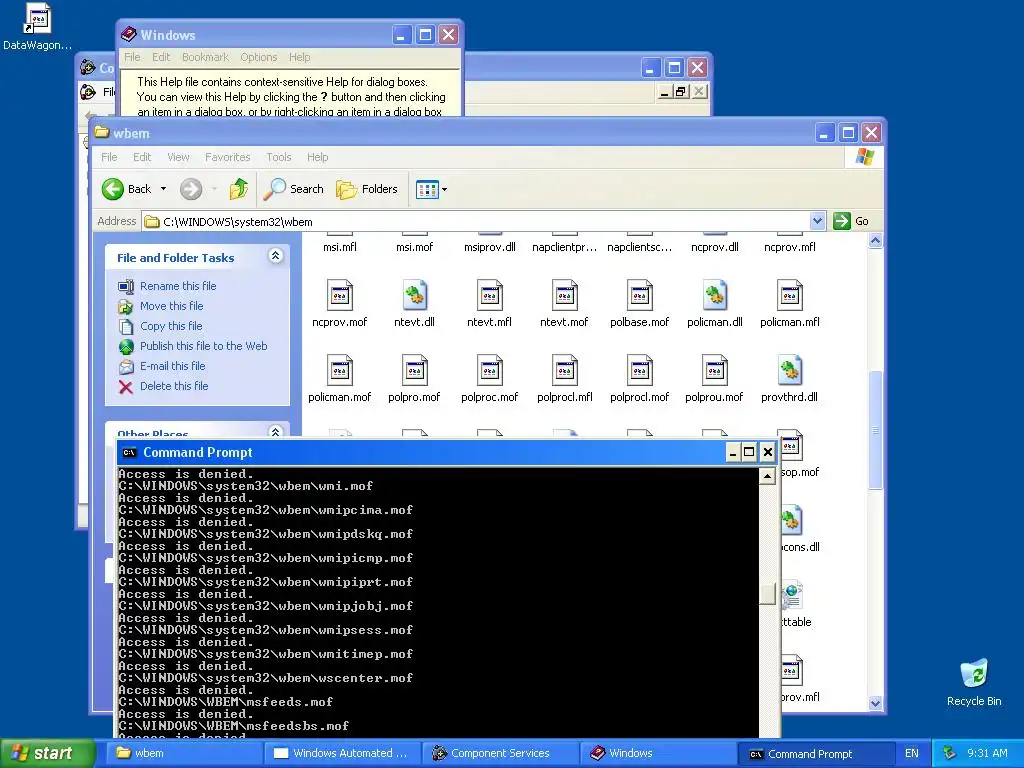Viewport: 1024px width, 768px height.
Task: Open the Search magnifier in wbem toolbar
Action: point(274,189)
